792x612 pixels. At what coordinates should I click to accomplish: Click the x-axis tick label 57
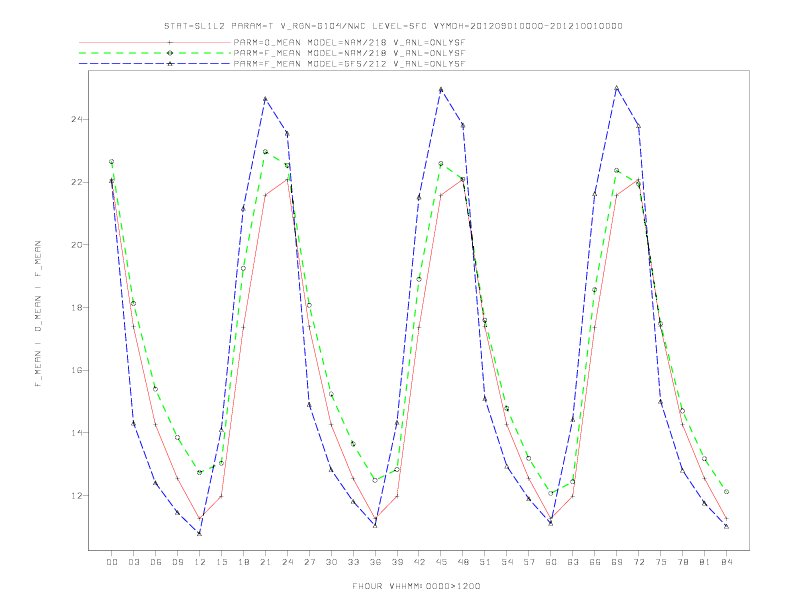(x=529, y=562)
